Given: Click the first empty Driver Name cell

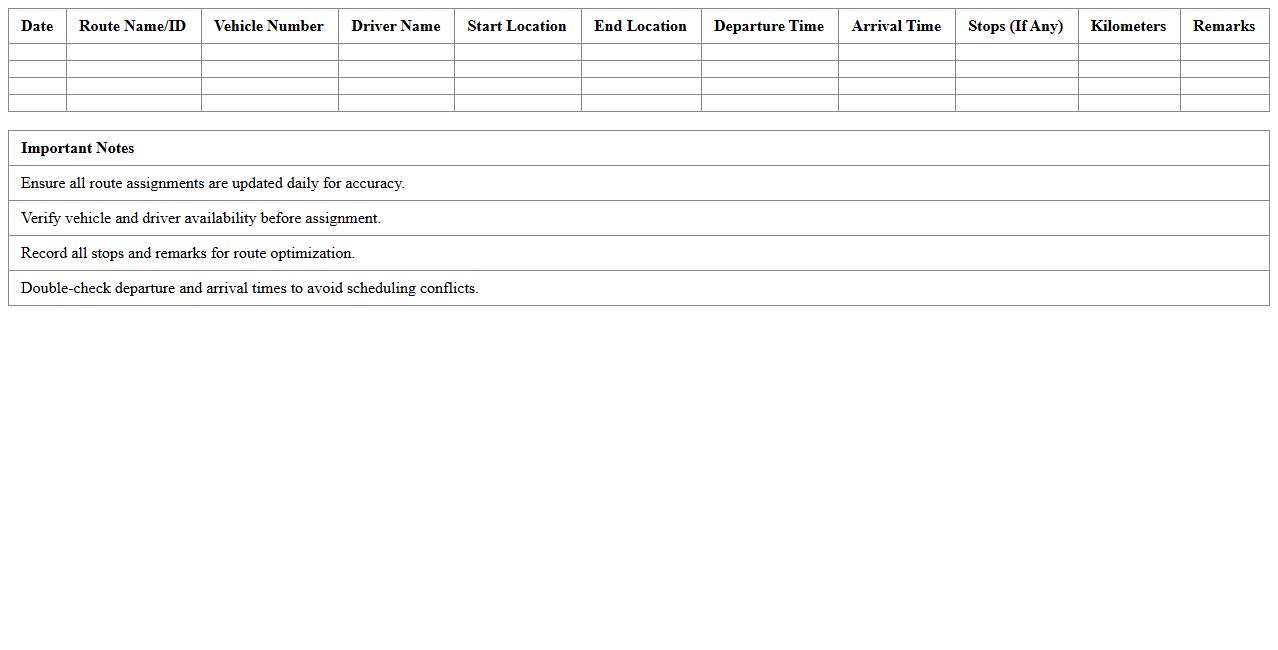Looking at the screenshot, I should (395, 51).
